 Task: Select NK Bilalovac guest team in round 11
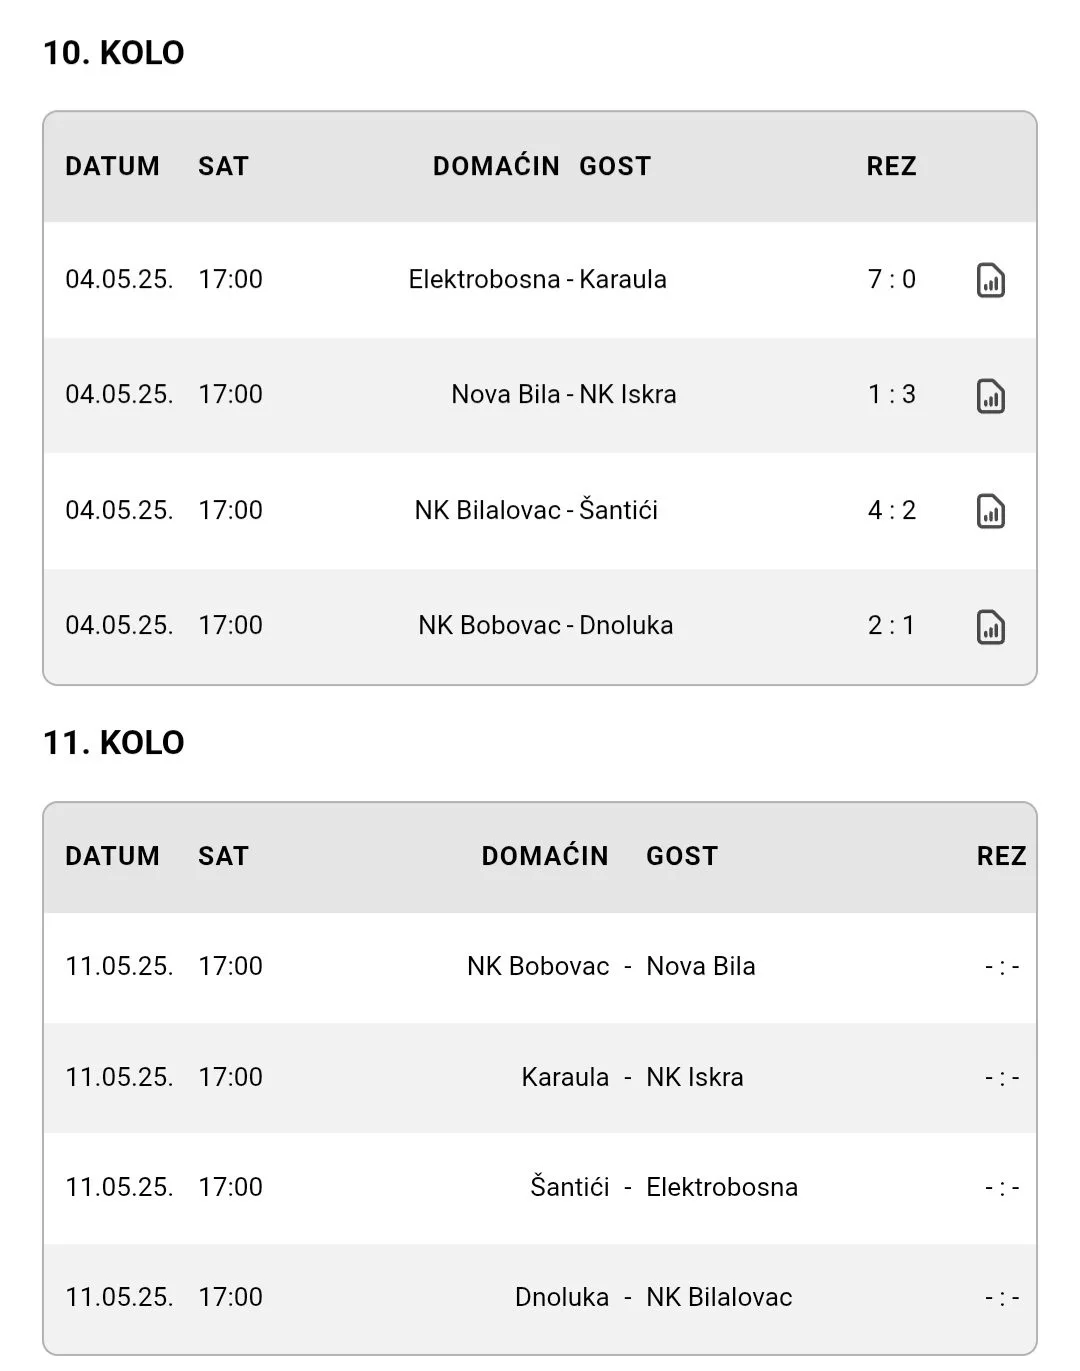click(719, 1297)
